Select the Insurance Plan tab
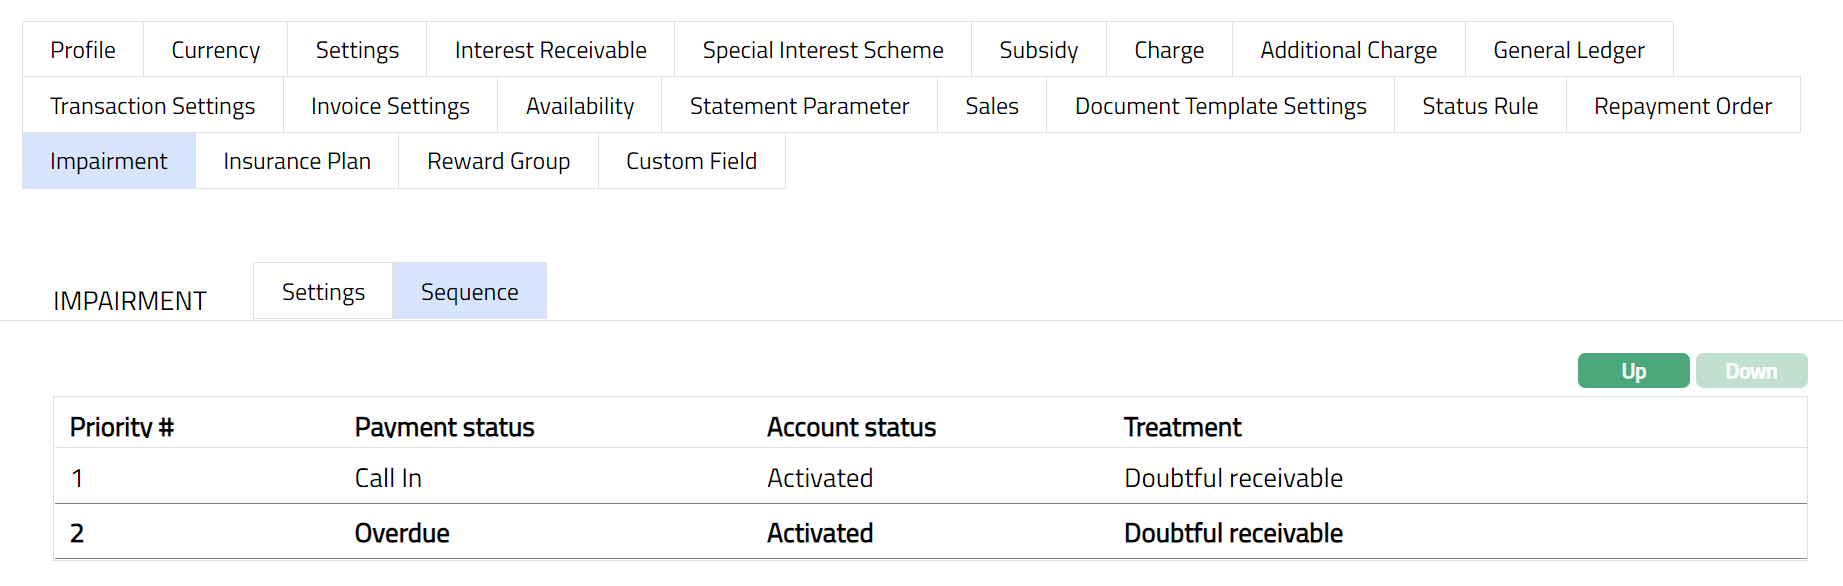 point(297,161)
